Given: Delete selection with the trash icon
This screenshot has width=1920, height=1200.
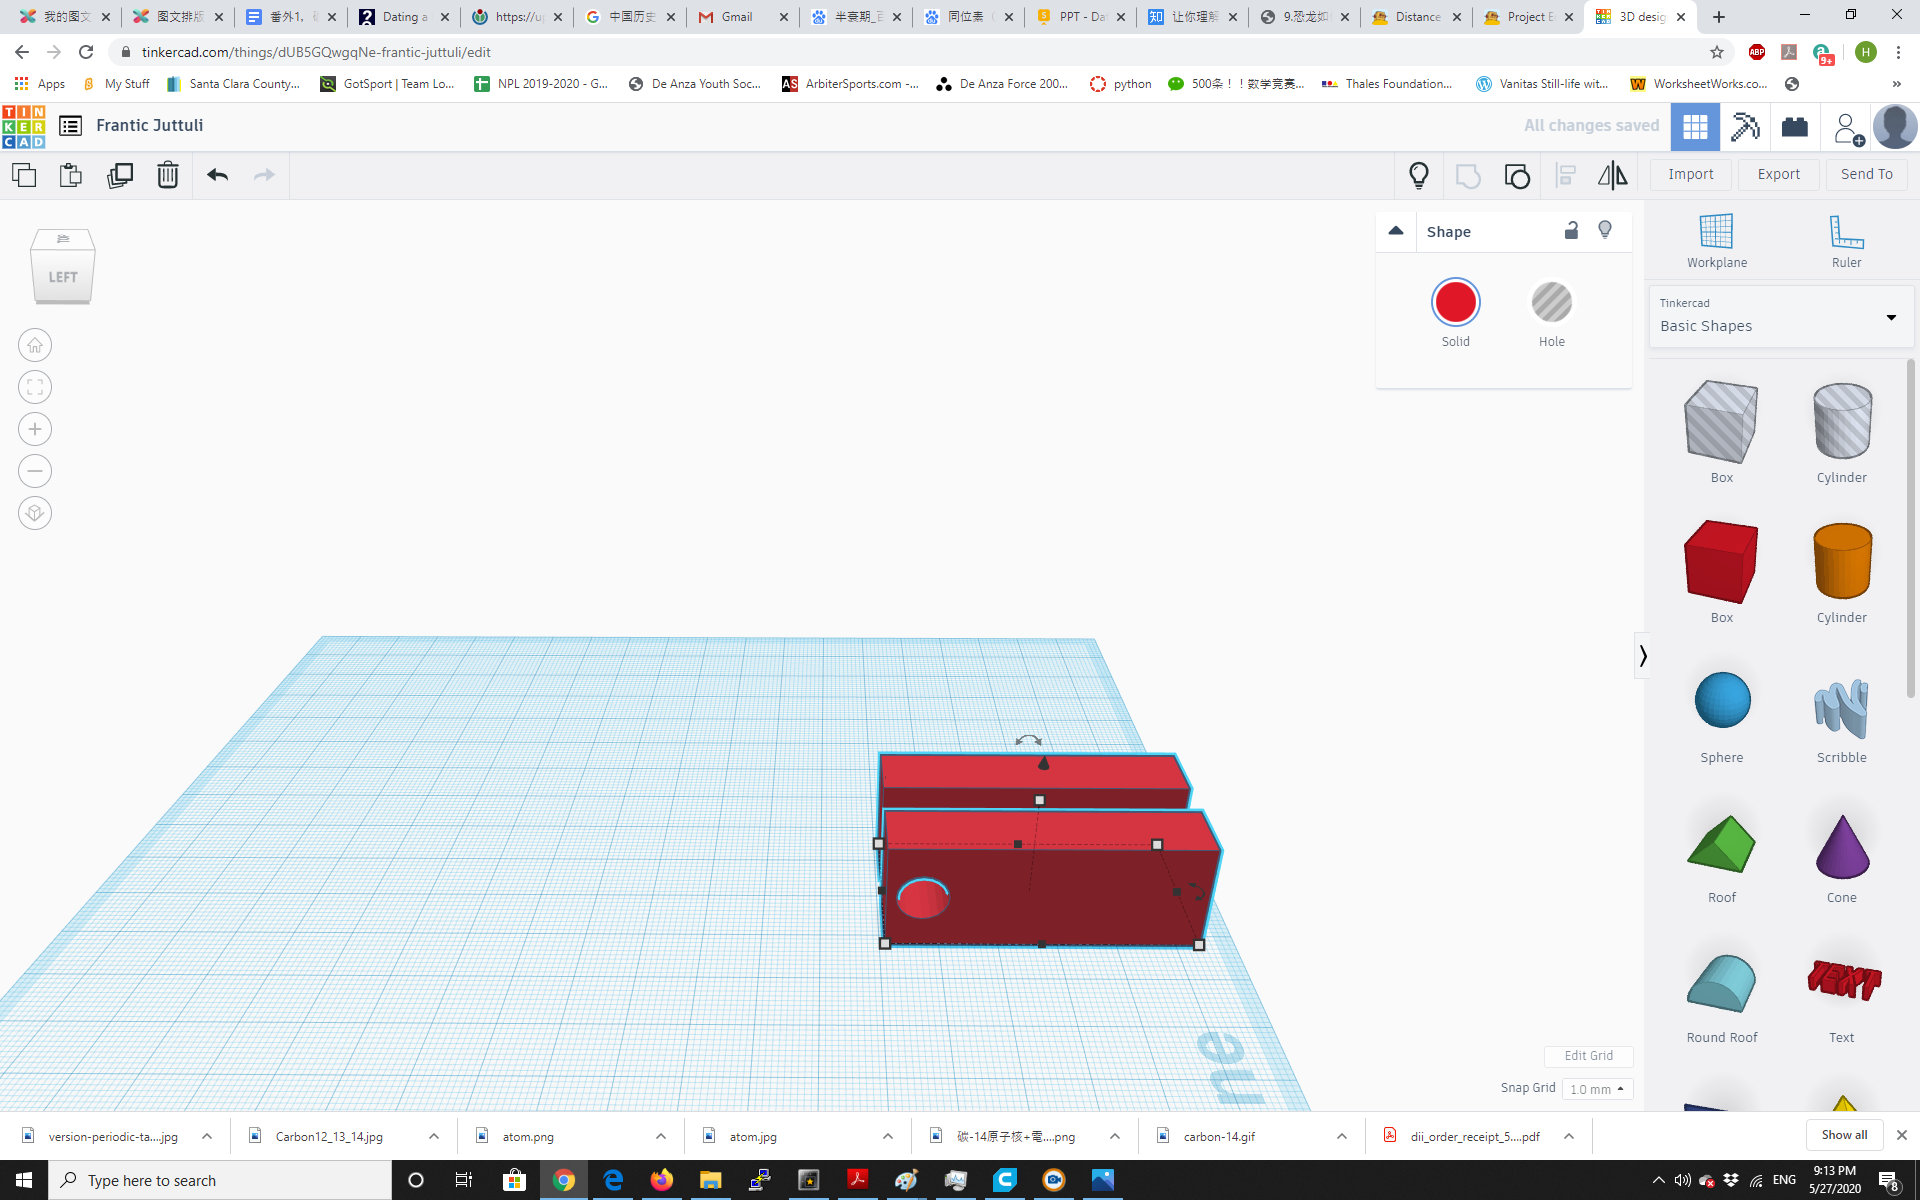Looking at the screenshot, I should tap(168, 175).
